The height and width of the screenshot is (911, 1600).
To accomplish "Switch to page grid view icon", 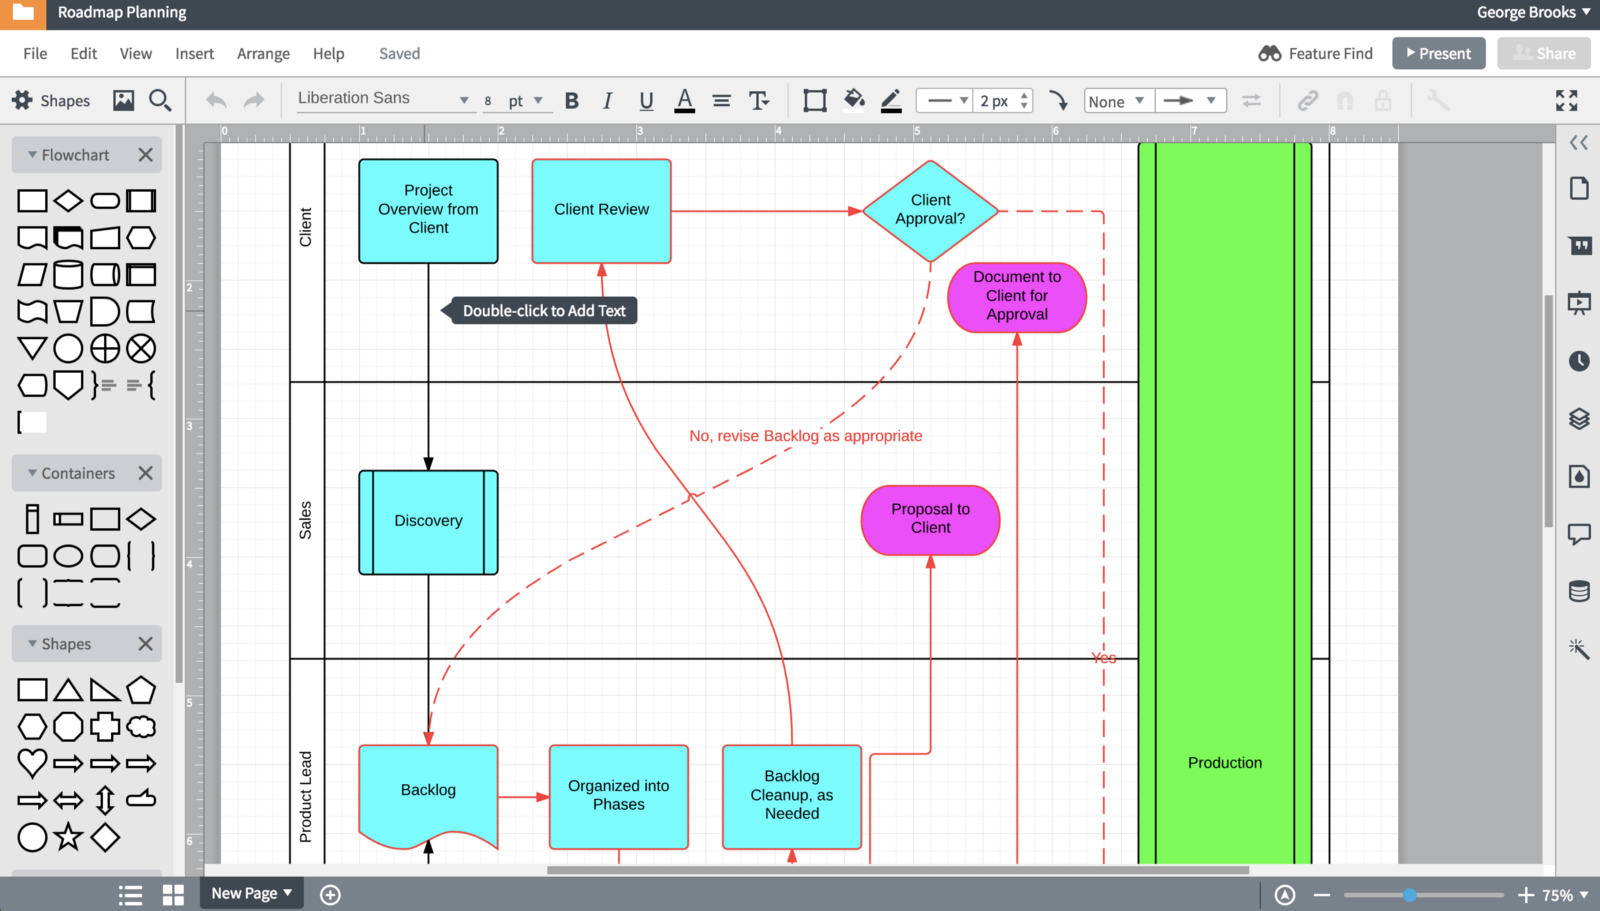I will pos(174,895).
